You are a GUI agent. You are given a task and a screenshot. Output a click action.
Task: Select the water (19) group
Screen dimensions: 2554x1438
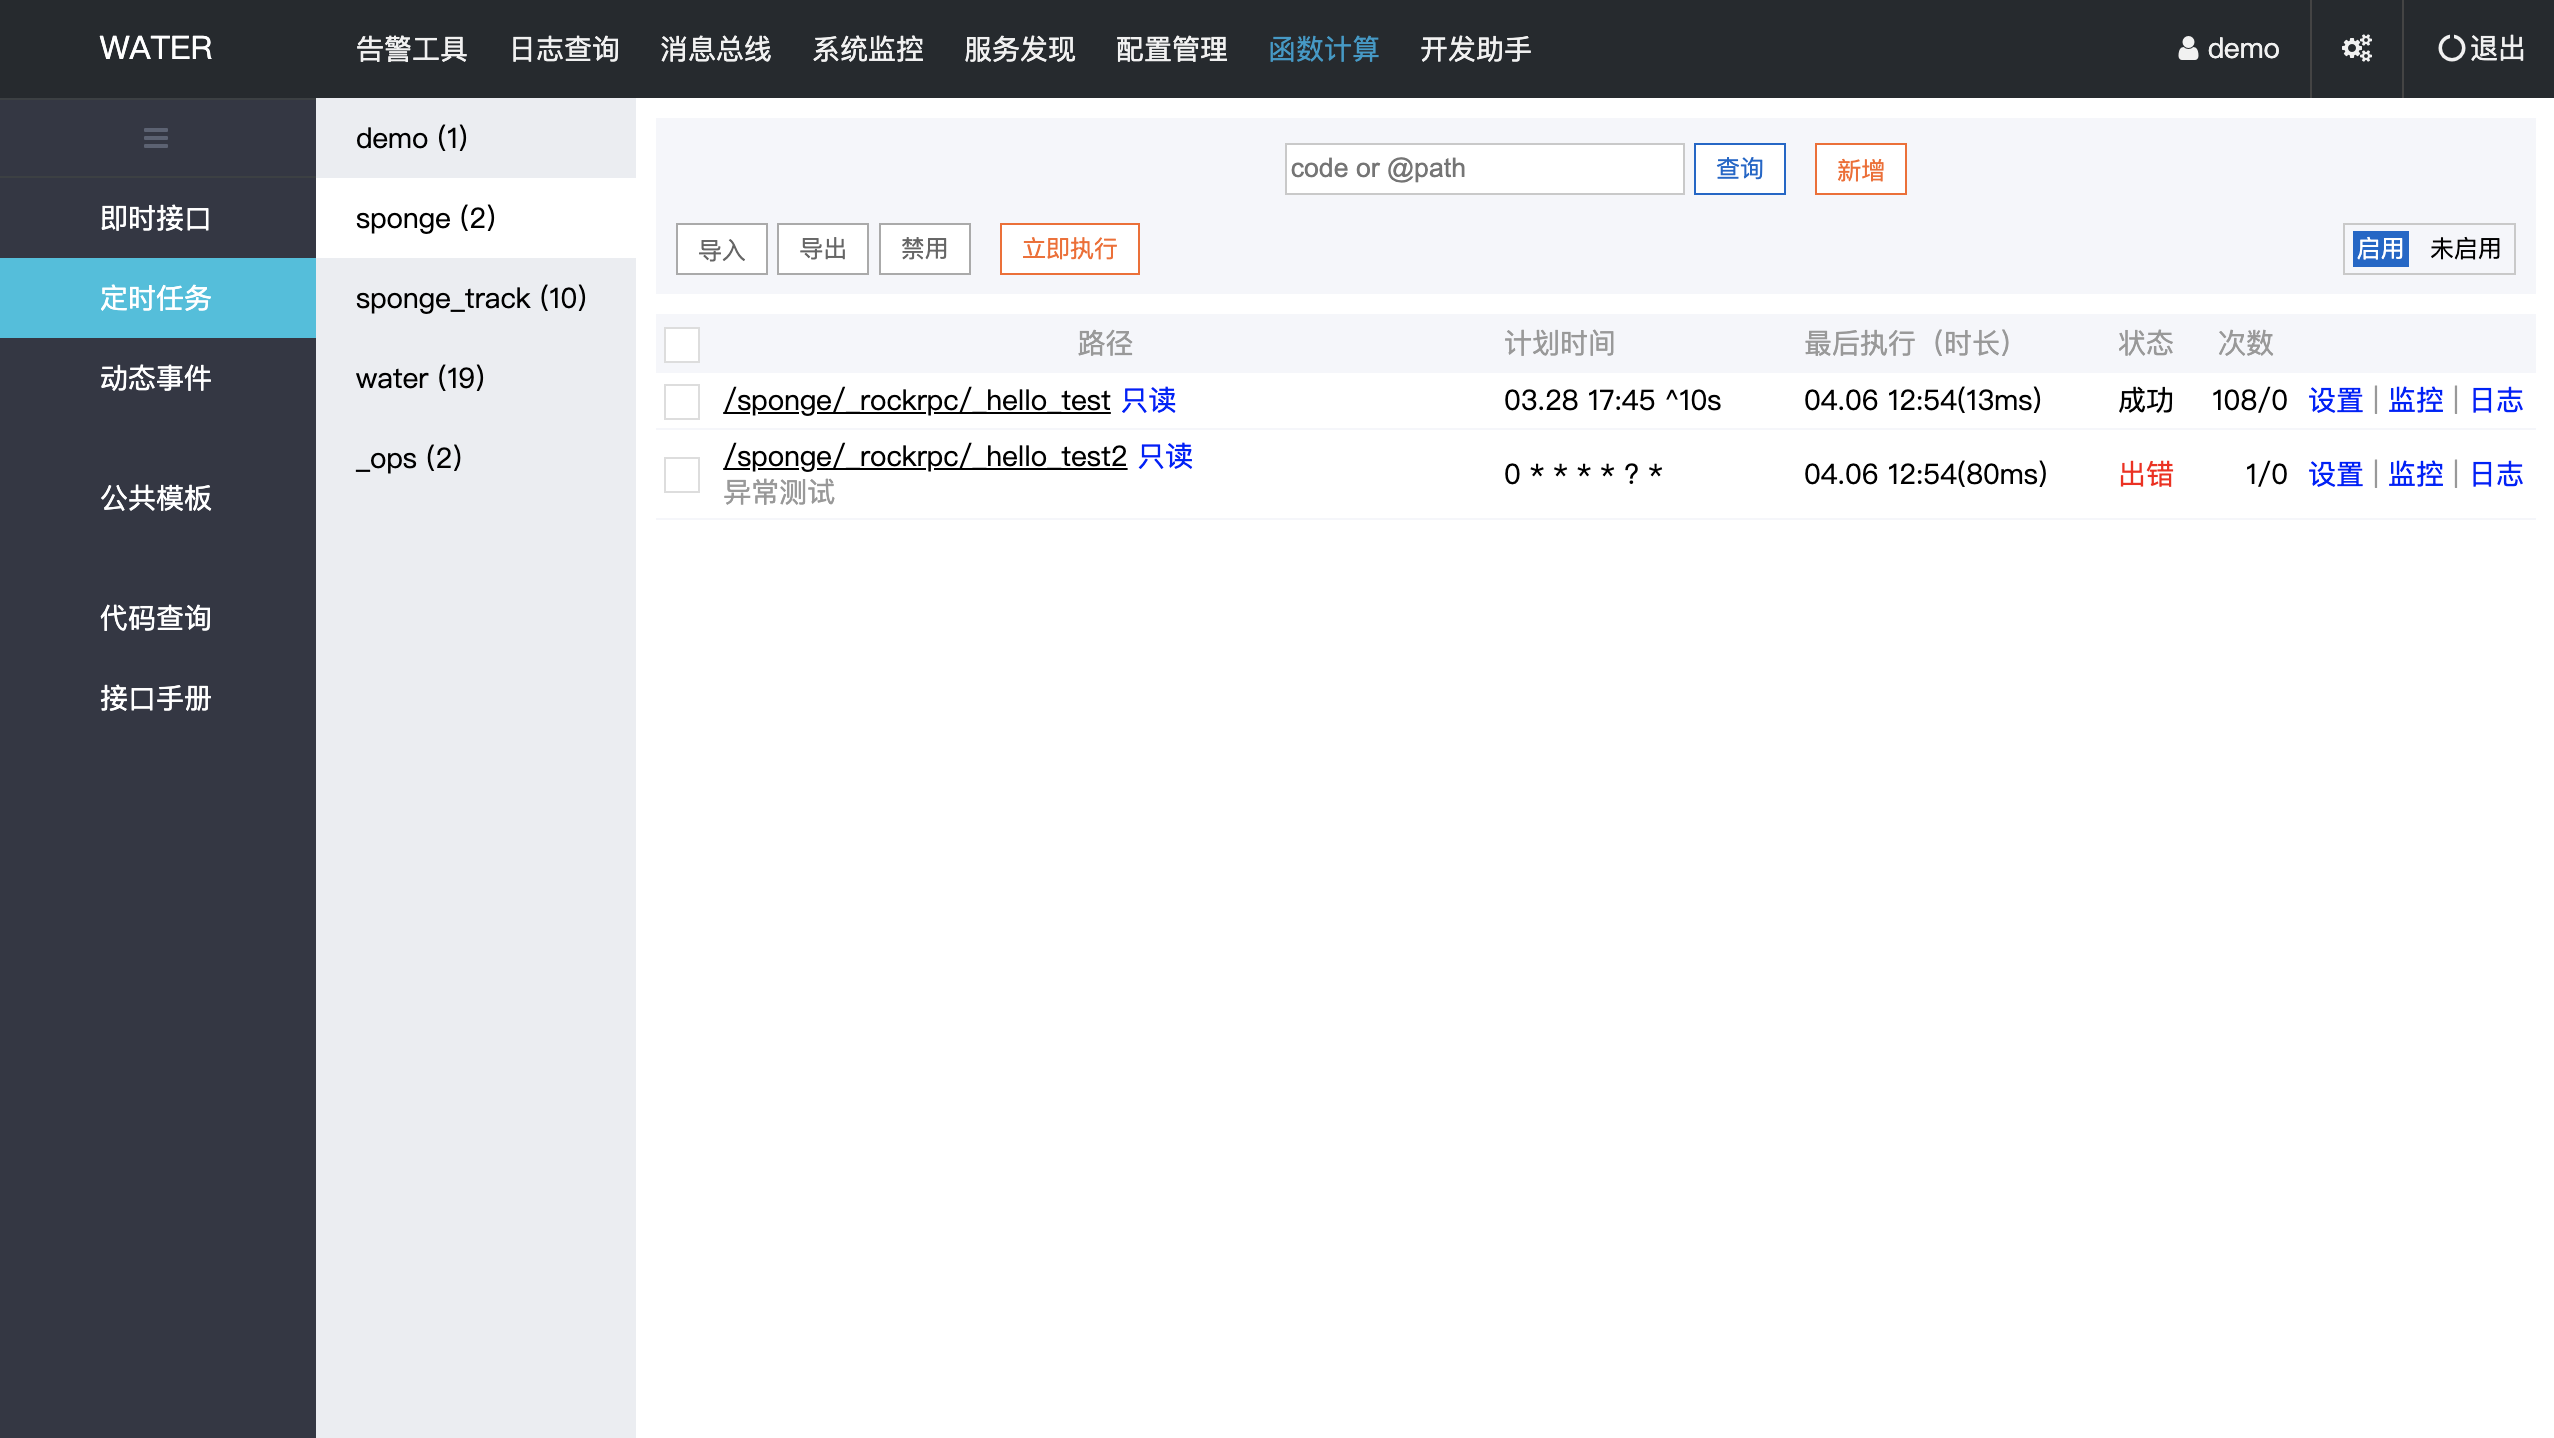pyautogui.click(x=476, y=378)
